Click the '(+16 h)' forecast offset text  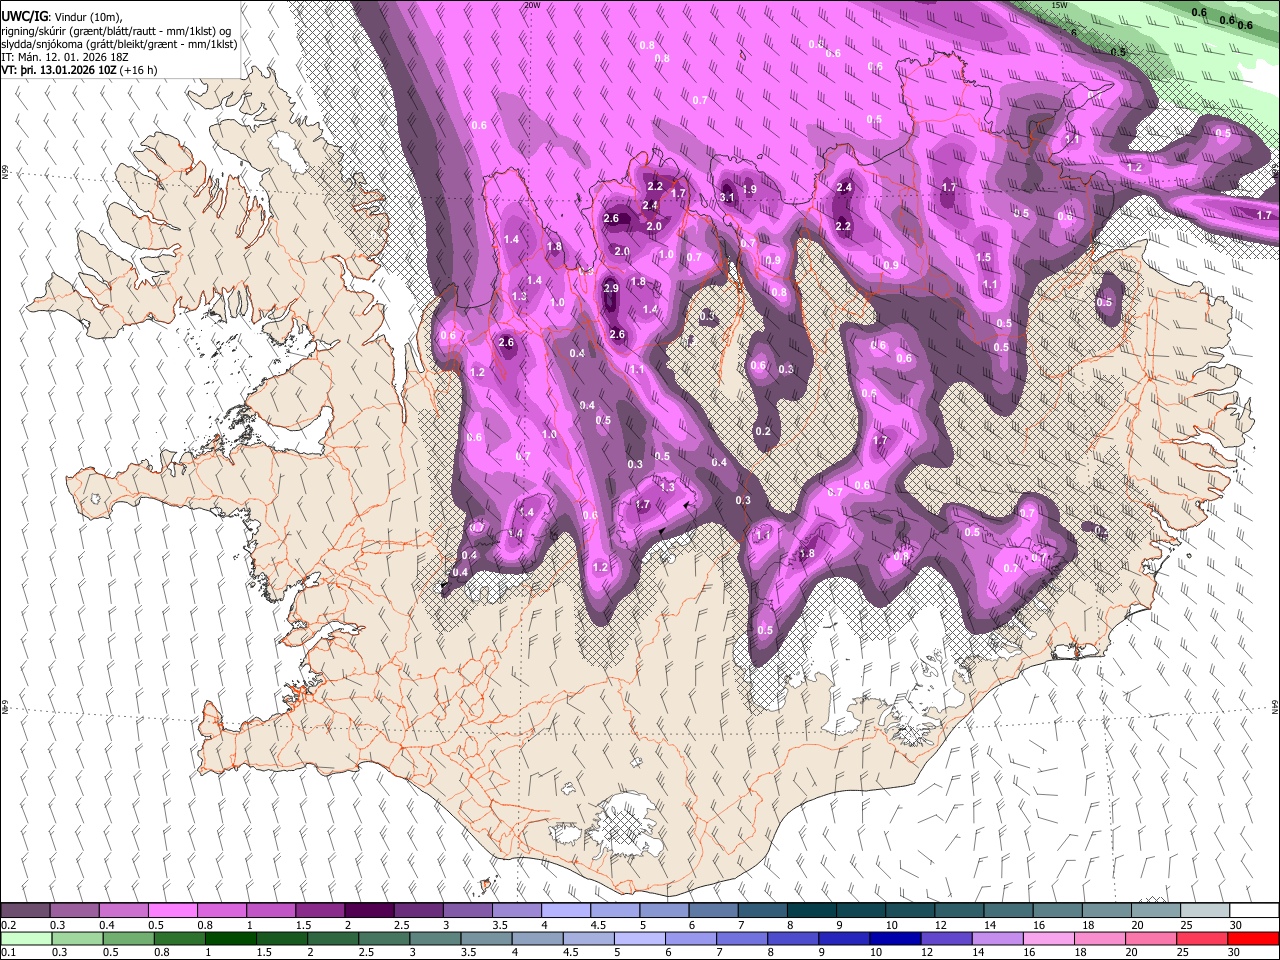pos(140,70)
